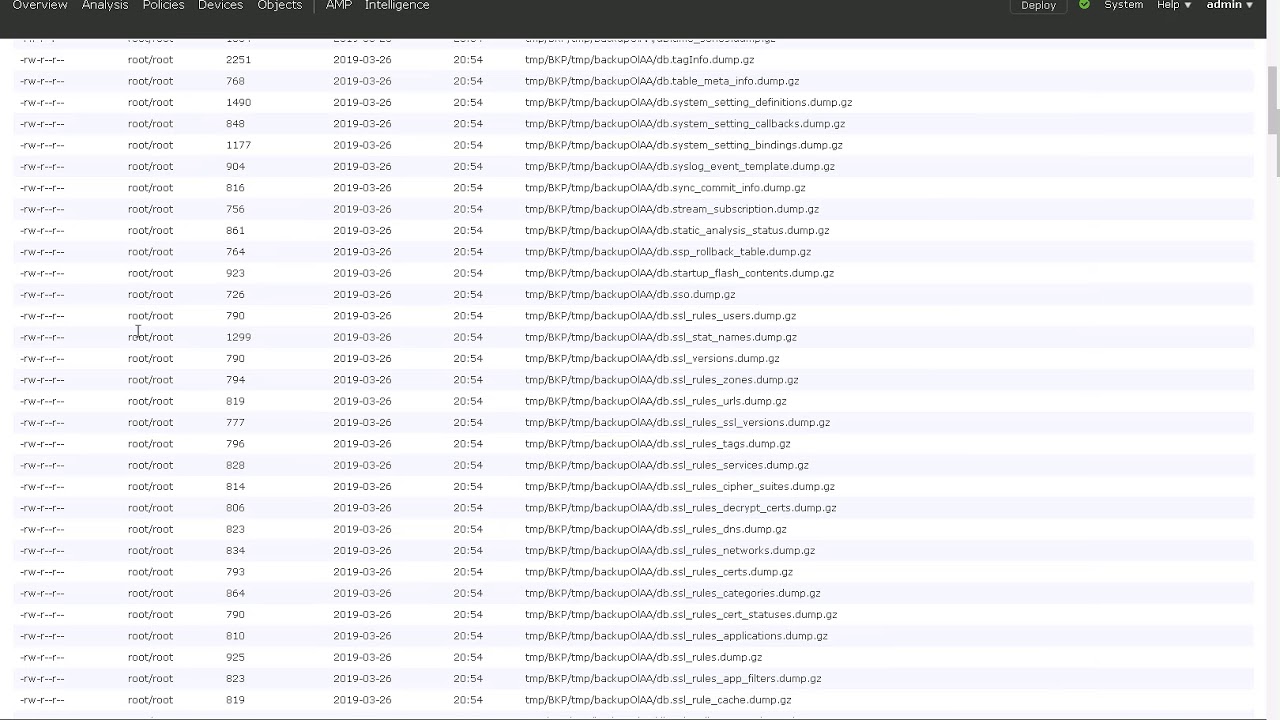Click the green health status icon

[1084, 5]
